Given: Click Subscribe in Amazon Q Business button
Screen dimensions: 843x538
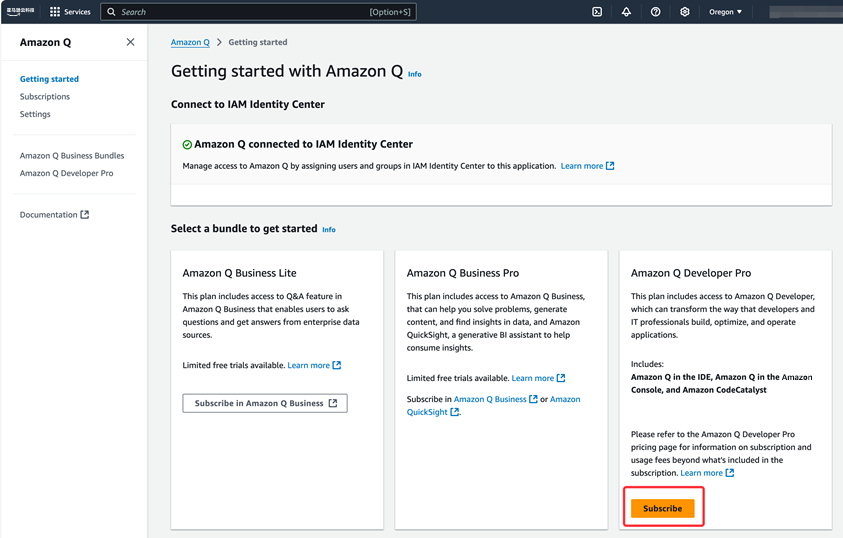Looking at the screenshot, I should pyautogui.click(x=265, y=403).
